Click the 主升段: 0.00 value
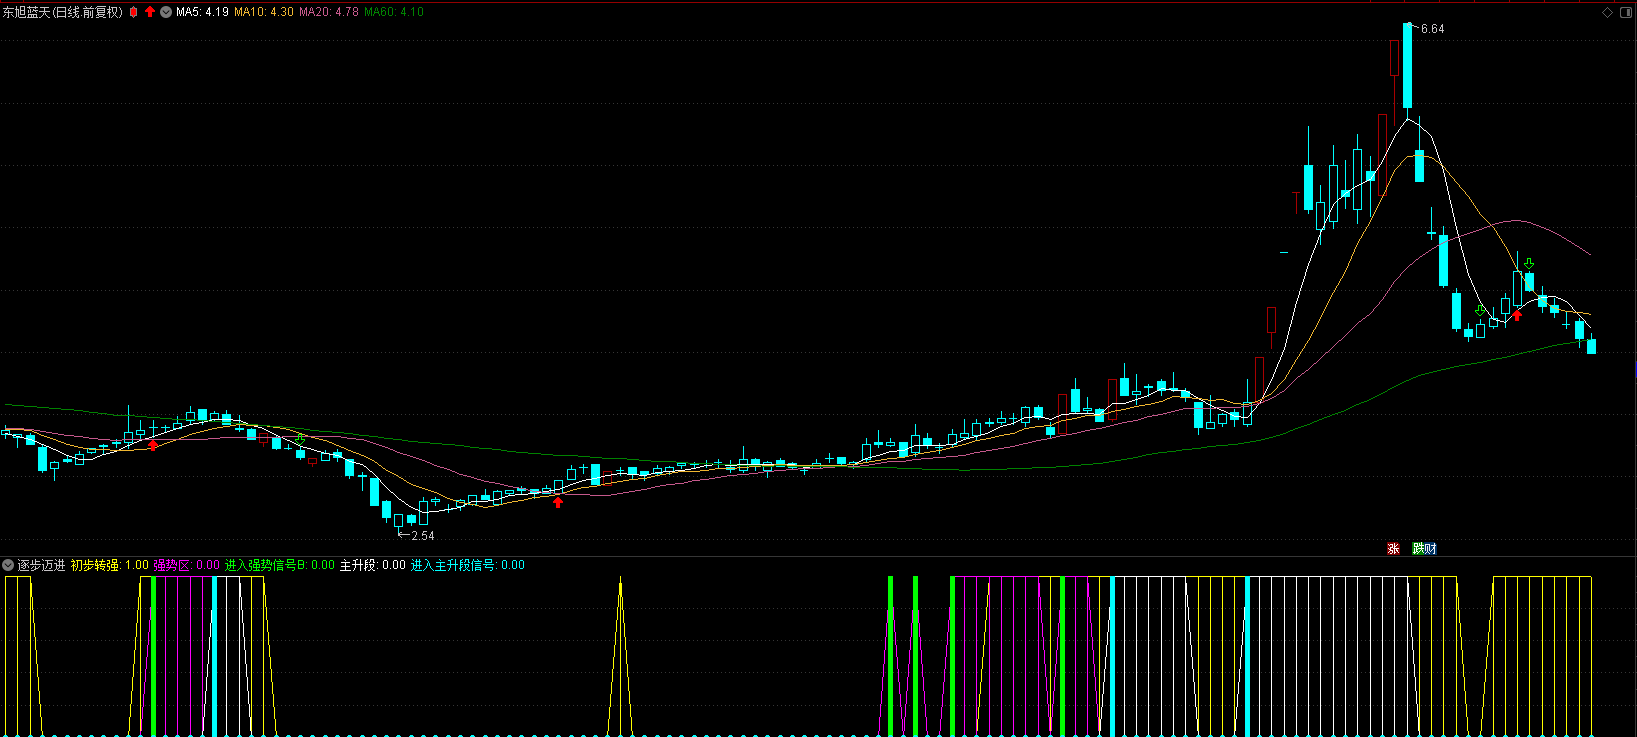This screenshot has width=1637, height=737. (x=373, y=565)
